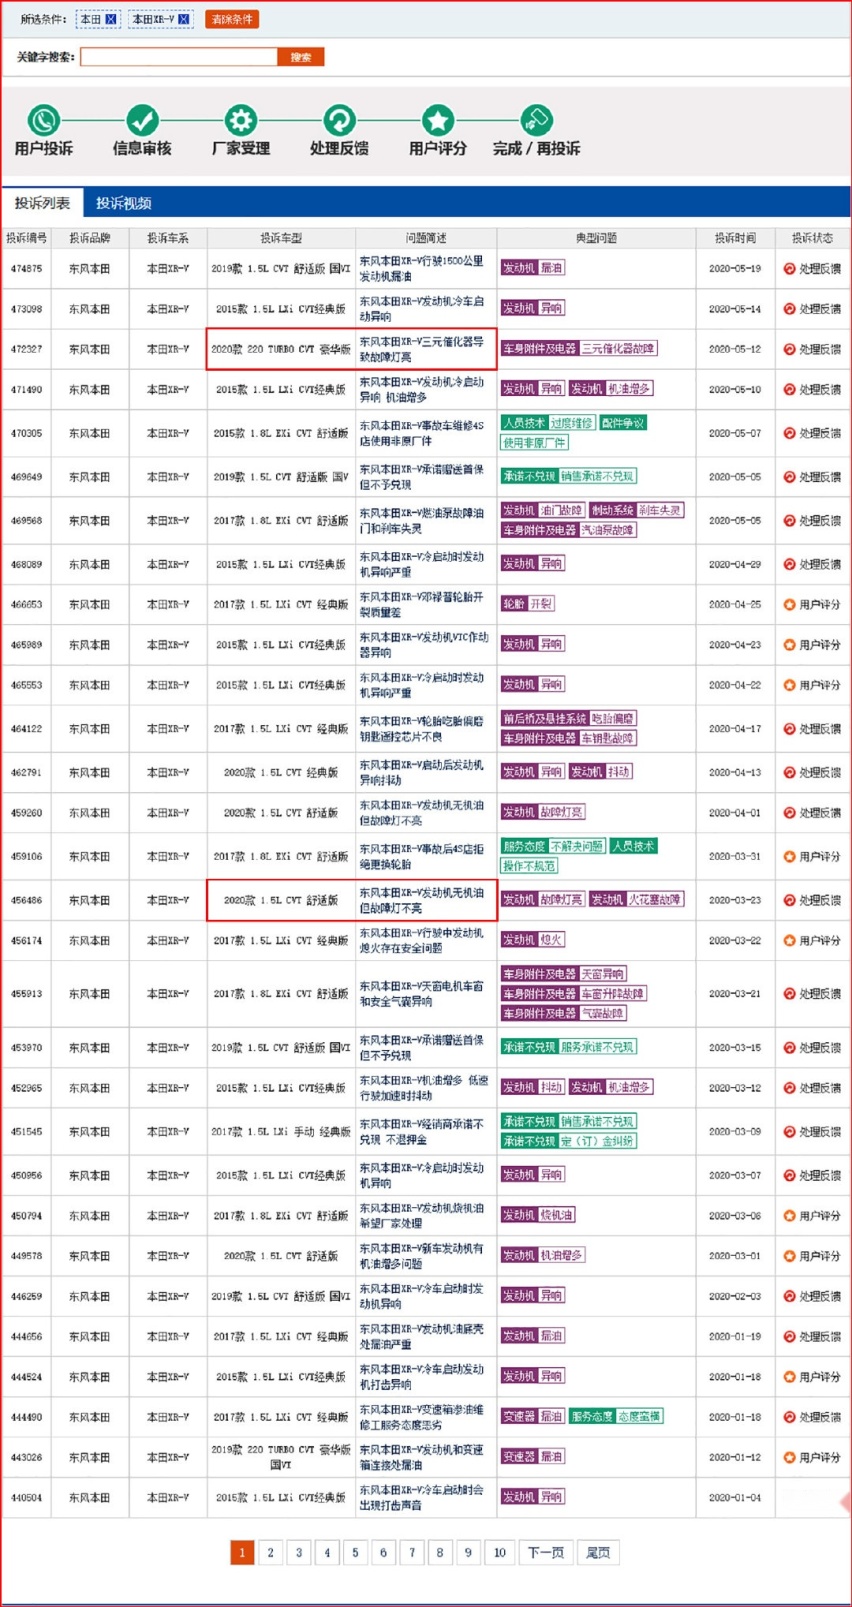
Task: Click status icon in complaint 469649 row
Action: [x=789, y=477]
